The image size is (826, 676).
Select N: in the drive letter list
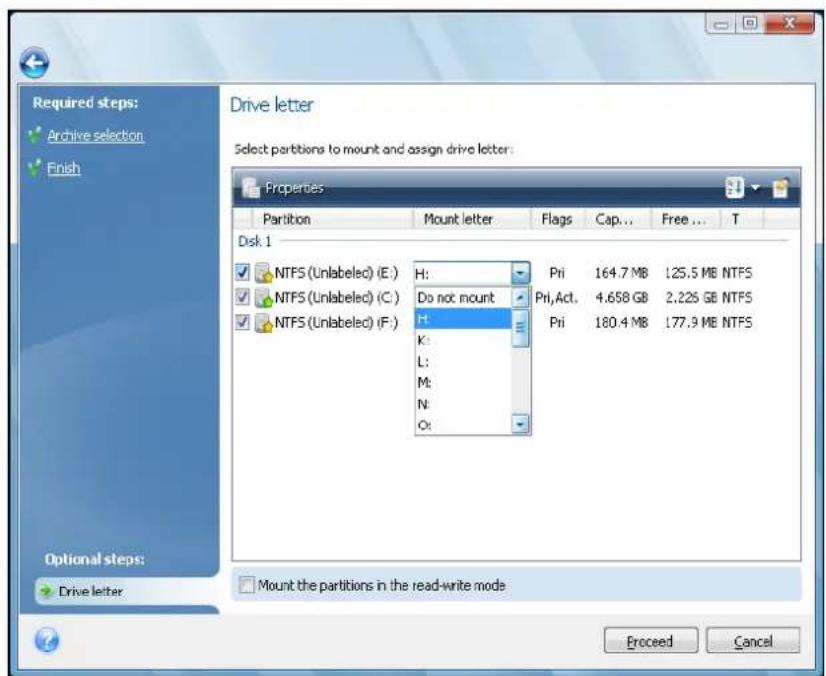pyautogui.click(x=463, y=404)
